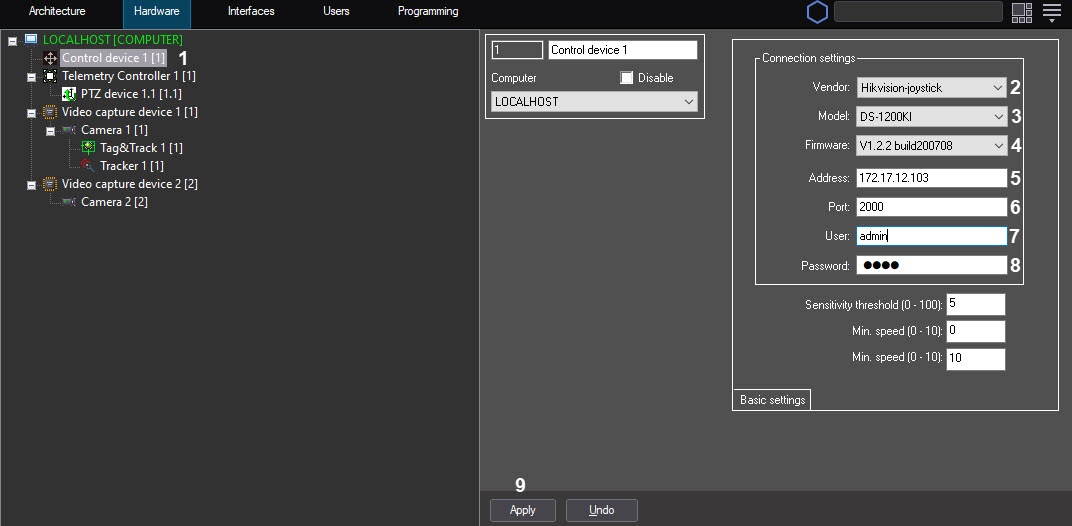
Task: Click the Telemetry Controller 1 icon
Action: coord(50,76)
